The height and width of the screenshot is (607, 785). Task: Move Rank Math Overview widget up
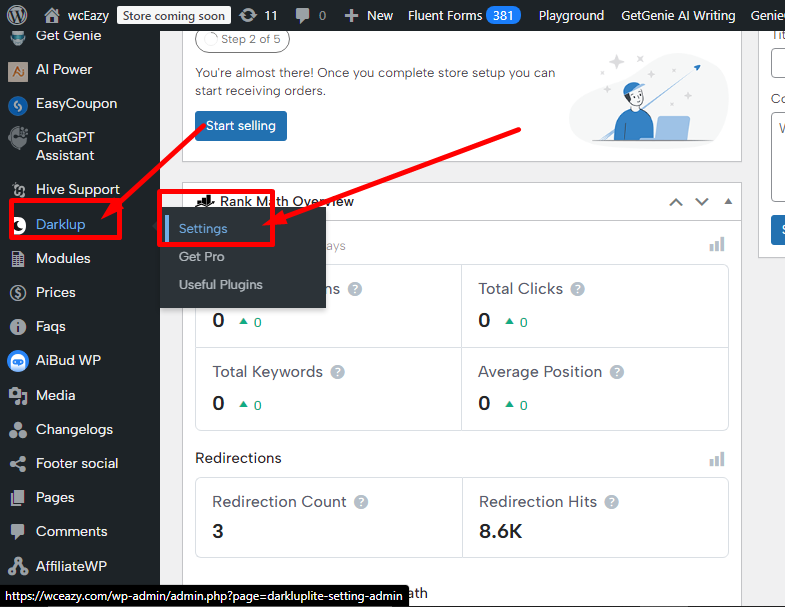[x=676, y=202]
